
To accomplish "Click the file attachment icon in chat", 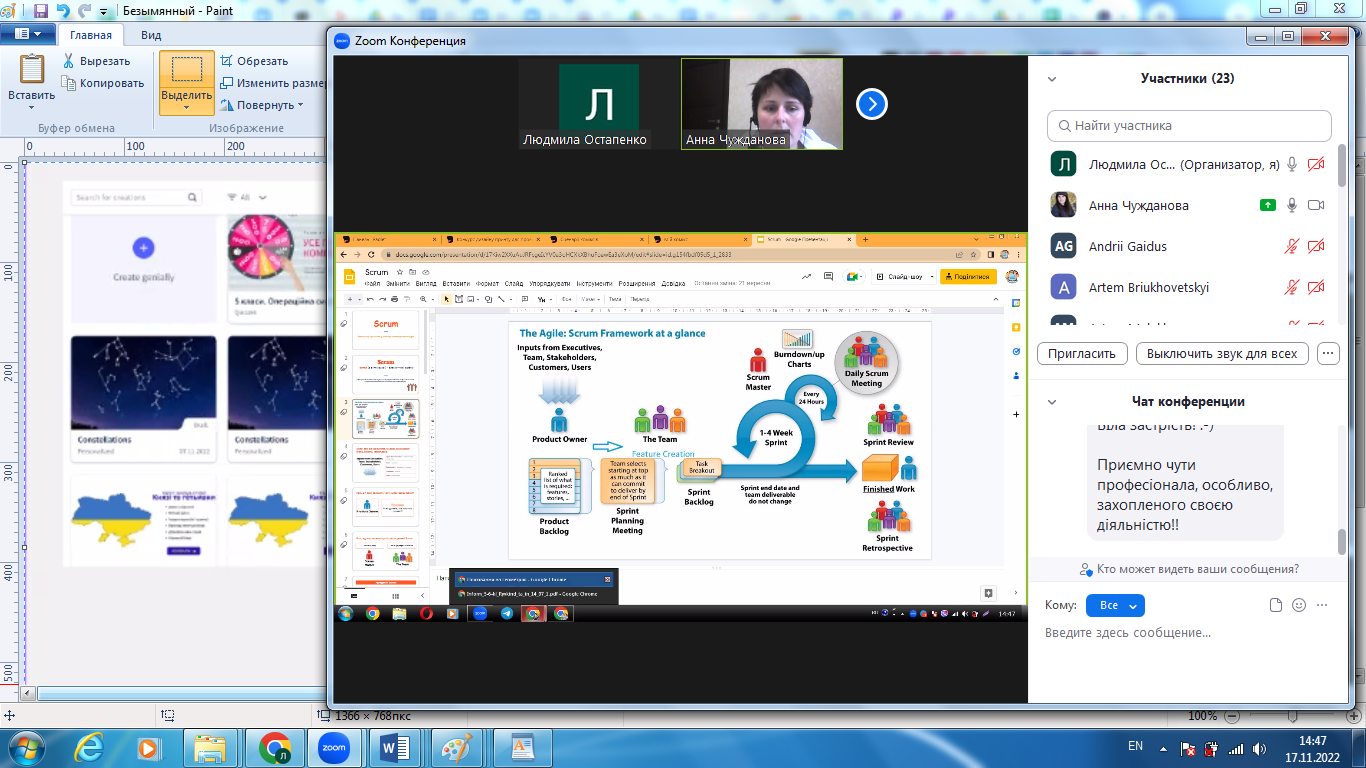I will [1275, 605].
